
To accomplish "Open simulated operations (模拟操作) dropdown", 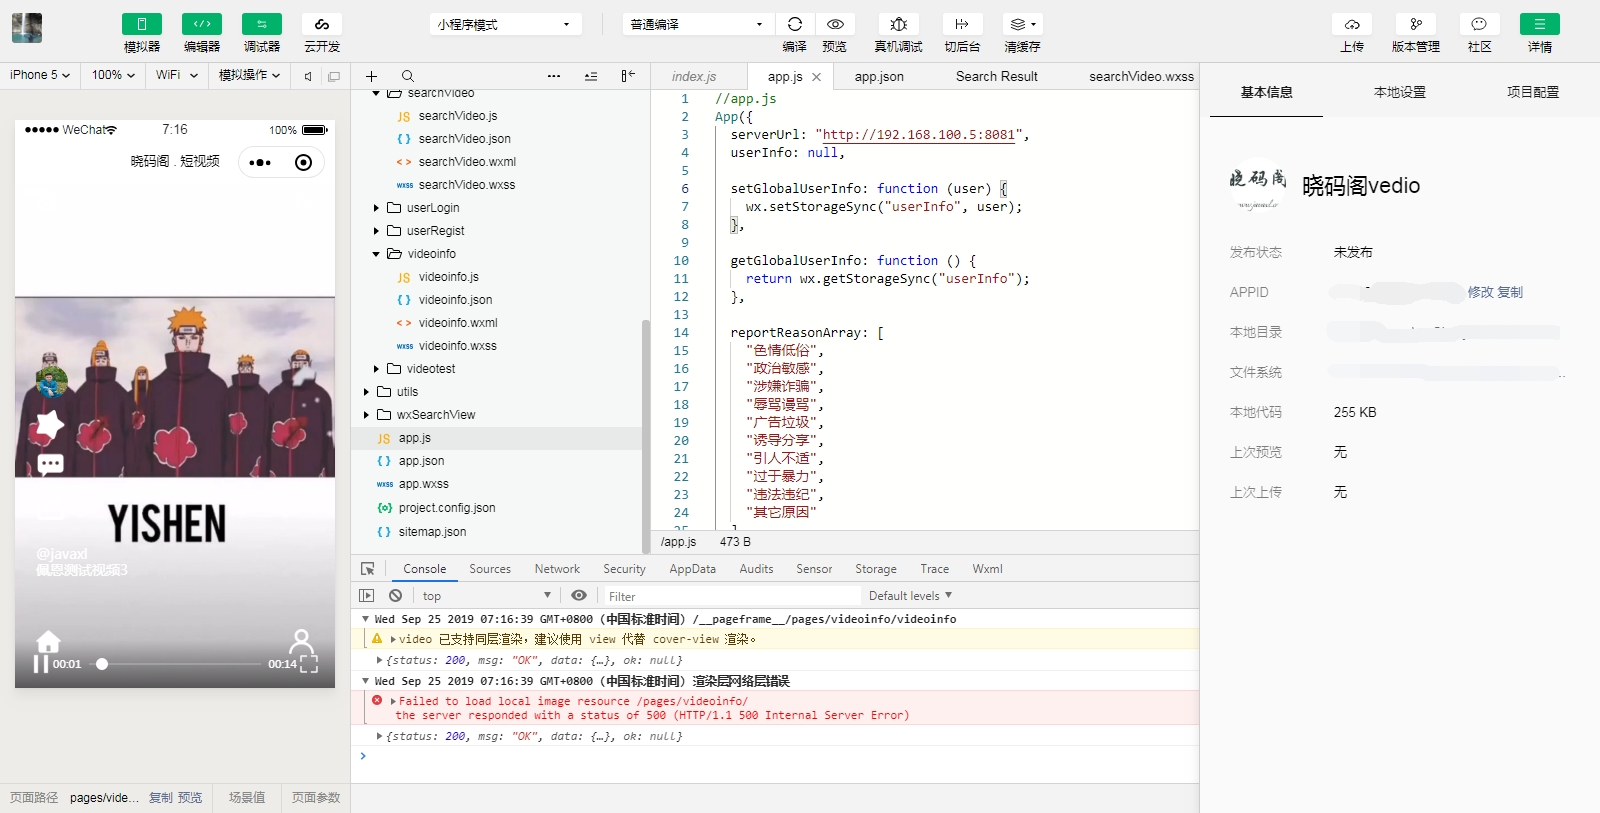I will point(249,75).
